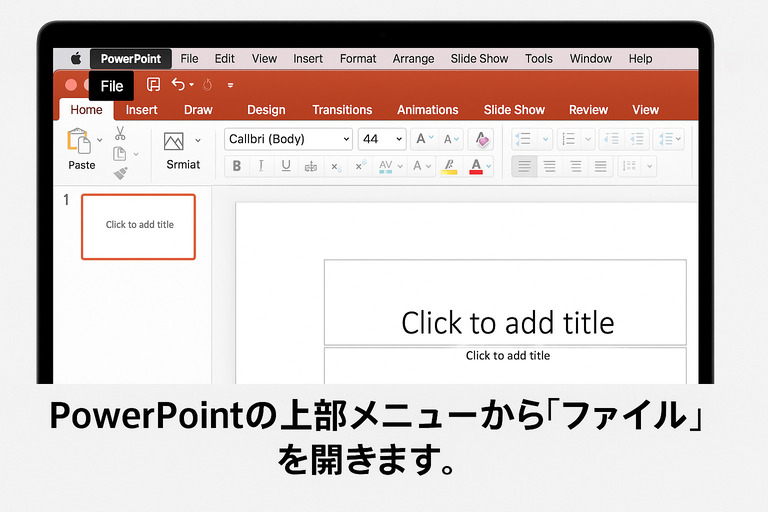Expand the font color dropdown arrow
Screen dimensions: 768x512
(x=489, y=167)
